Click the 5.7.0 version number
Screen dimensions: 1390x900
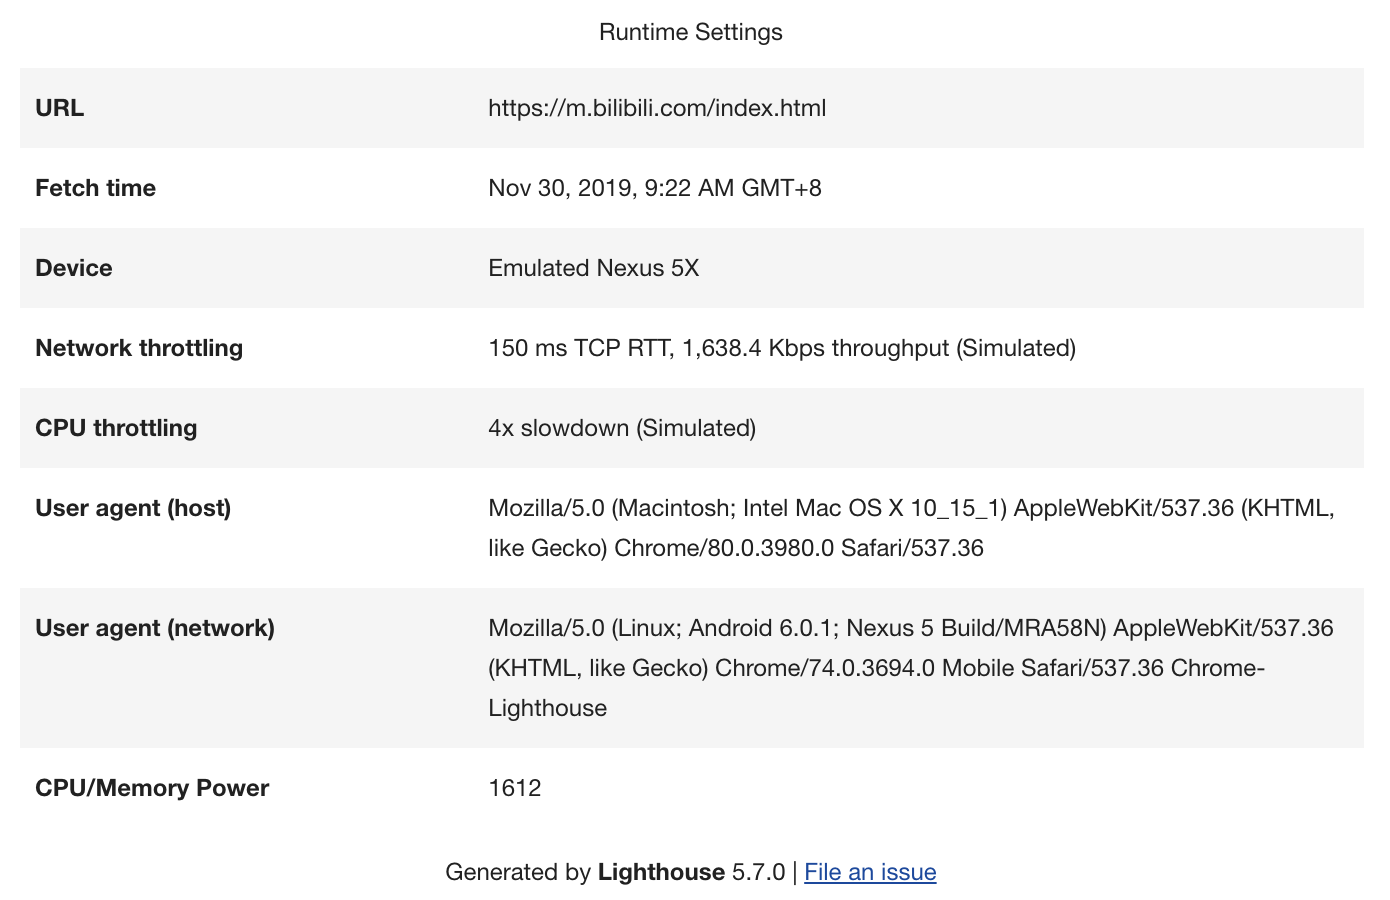coord(758,872)
